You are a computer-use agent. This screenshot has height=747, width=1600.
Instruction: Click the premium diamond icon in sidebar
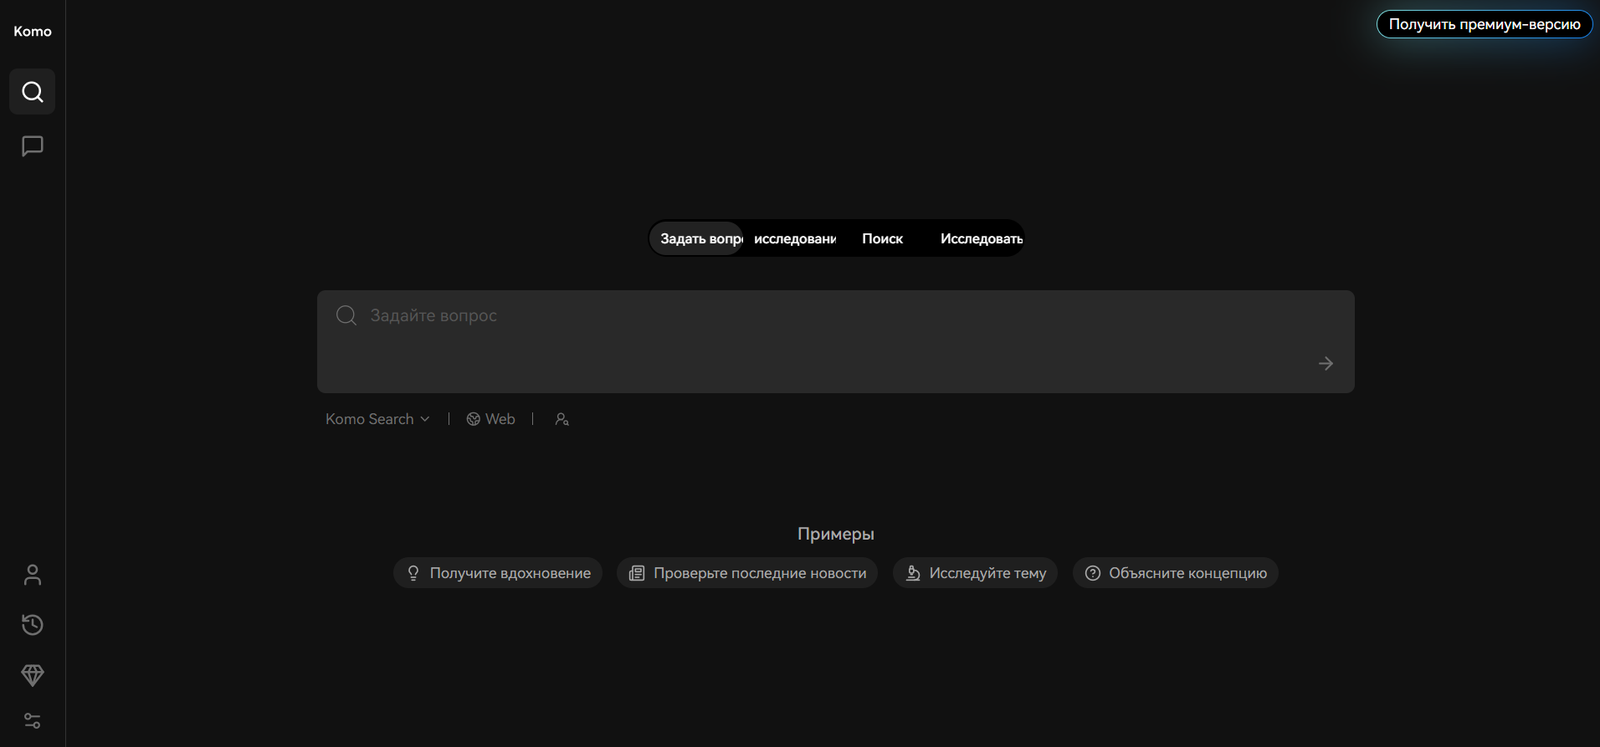click(x=32, y=675)
